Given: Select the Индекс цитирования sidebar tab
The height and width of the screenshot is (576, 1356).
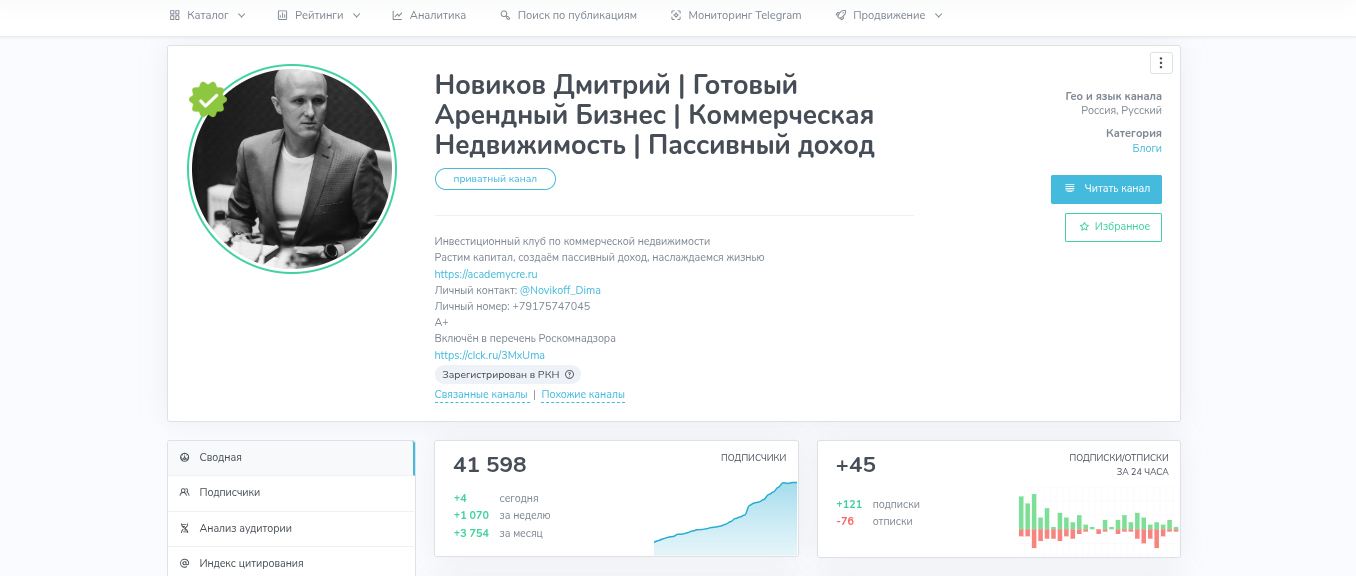Looking at the screenshot, I should tap(291, 563).
